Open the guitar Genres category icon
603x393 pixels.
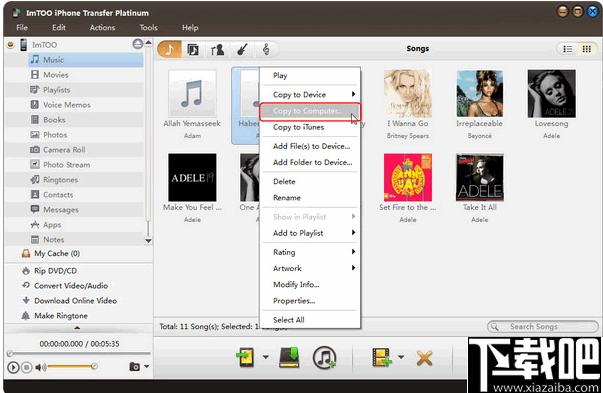[x=242, y=50]
